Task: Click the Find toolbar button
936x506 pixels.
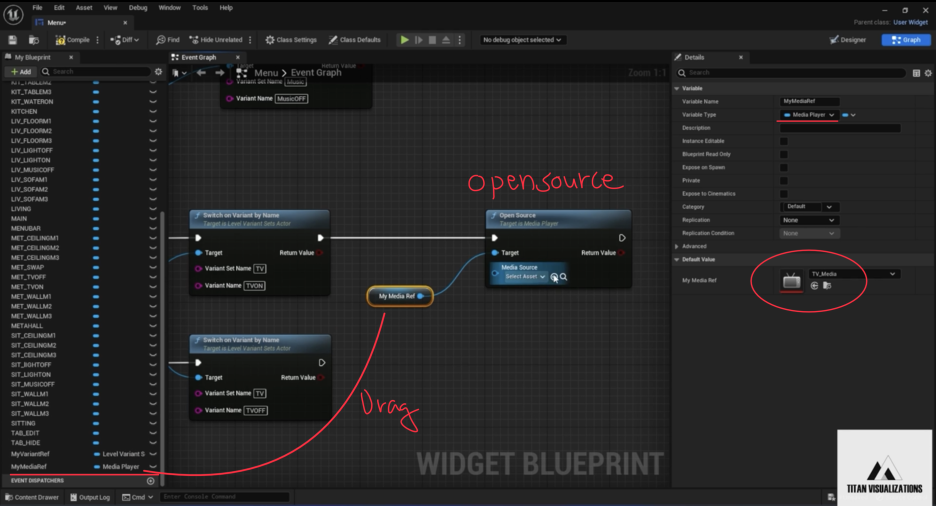Action: [x=168, y=40]
